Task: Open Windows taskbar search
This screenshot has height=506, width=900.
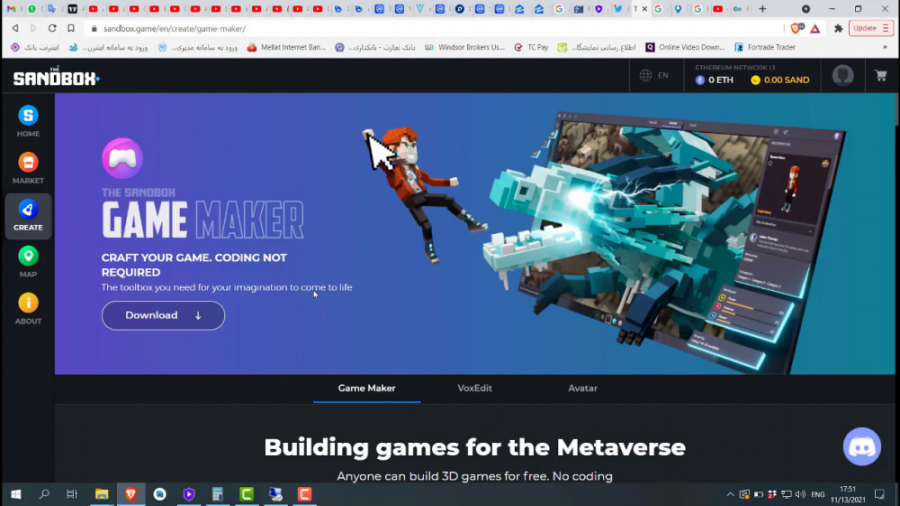Action: point(44,494)
